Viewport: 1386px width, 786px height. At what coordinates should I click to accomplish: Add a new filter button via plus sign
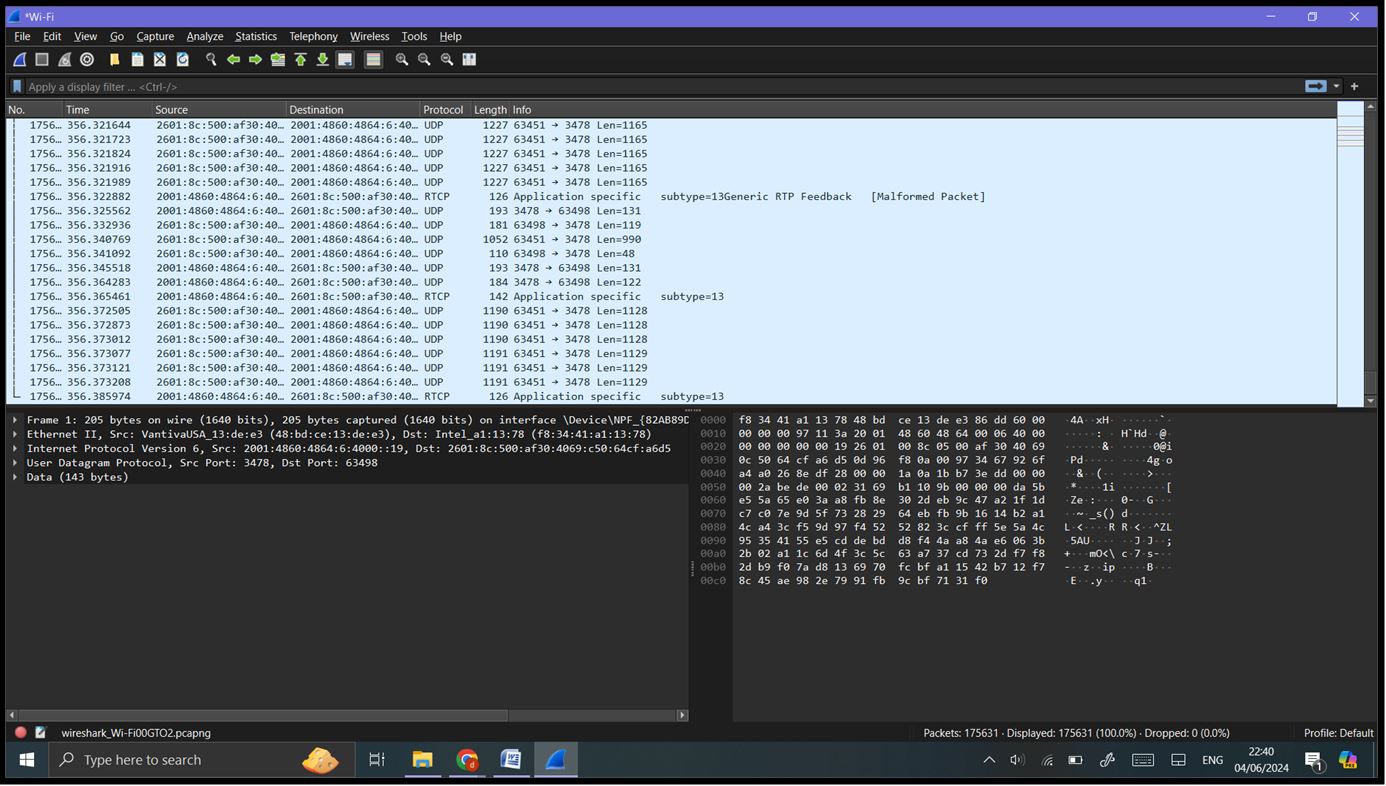1355,86
